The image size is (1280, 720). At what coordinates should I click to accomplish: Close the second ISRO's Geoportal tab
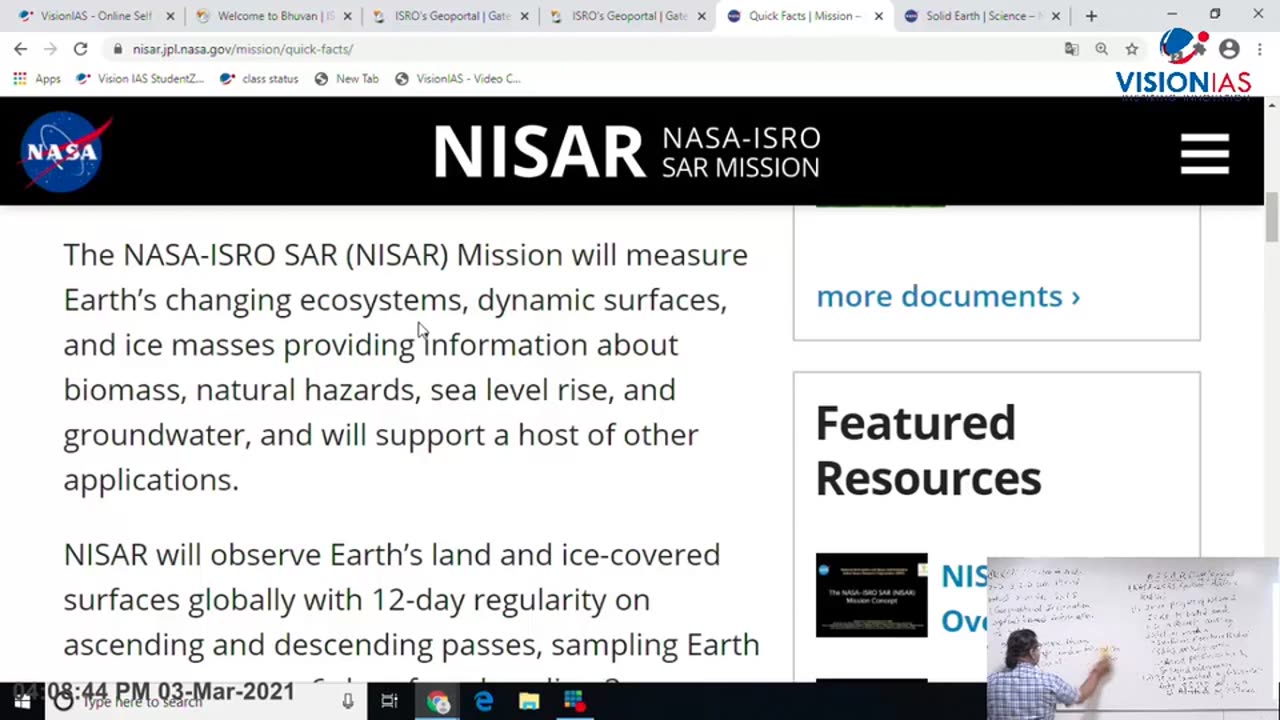coord(701,16)
